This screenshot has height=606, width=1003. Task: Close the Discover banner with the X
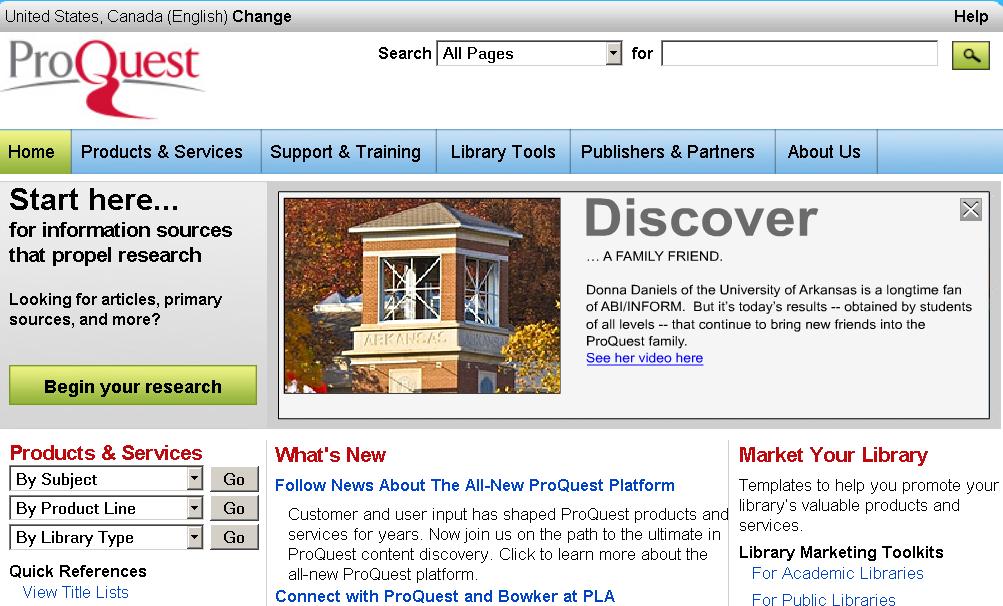970,209
